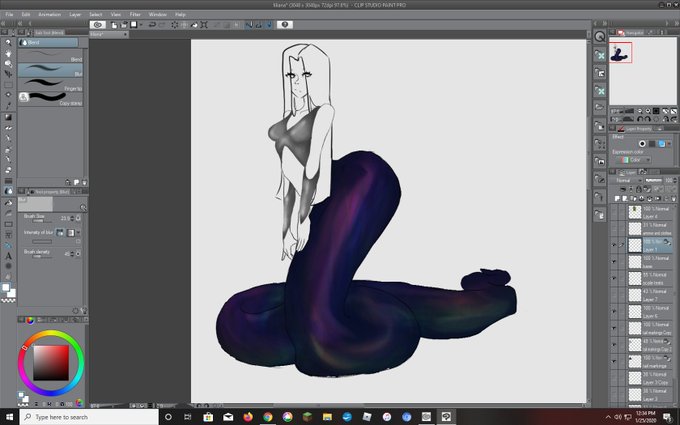Select the Zoom magnifier tool
Screen dimensions: 680x425
tap(8, 42)
